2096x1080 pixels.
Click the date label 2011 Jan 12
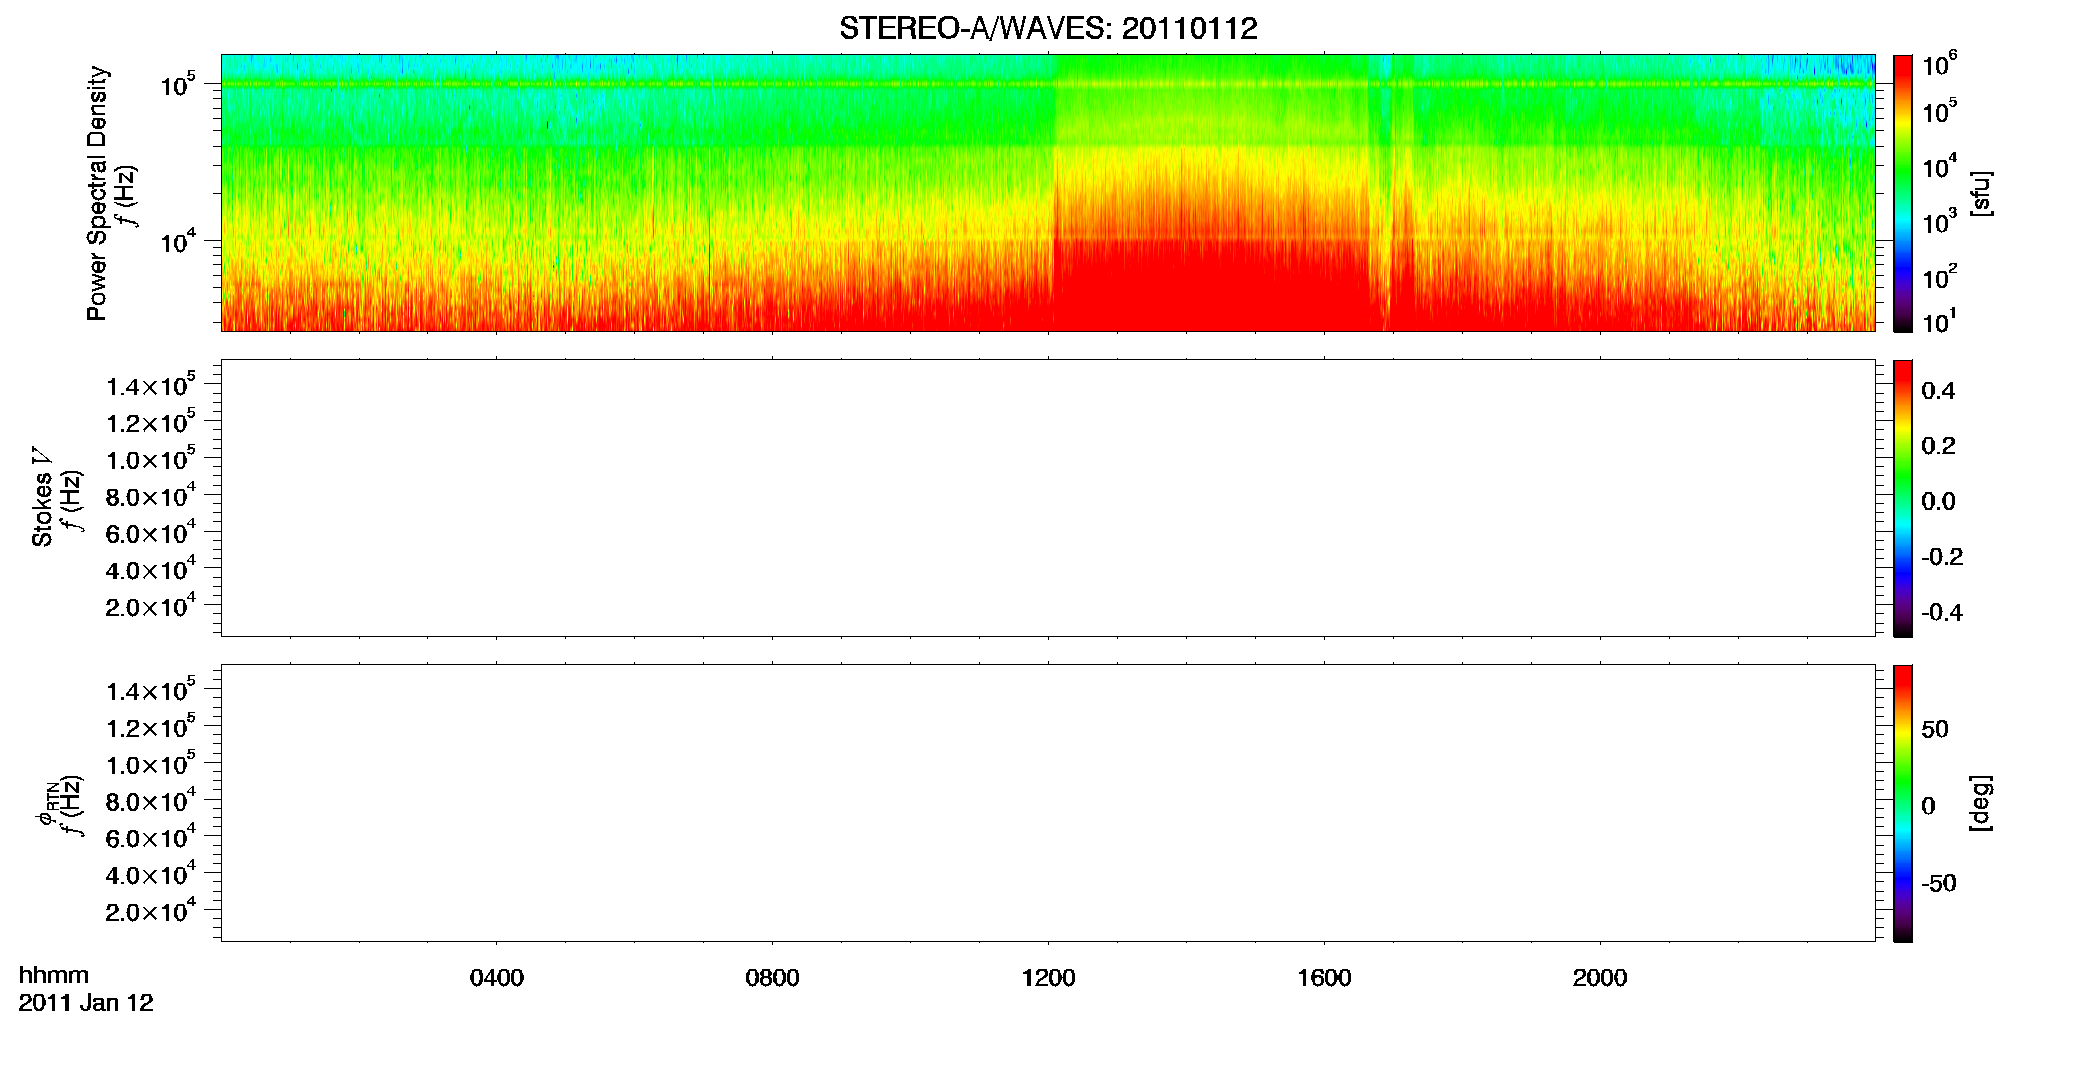(86, 1003)
